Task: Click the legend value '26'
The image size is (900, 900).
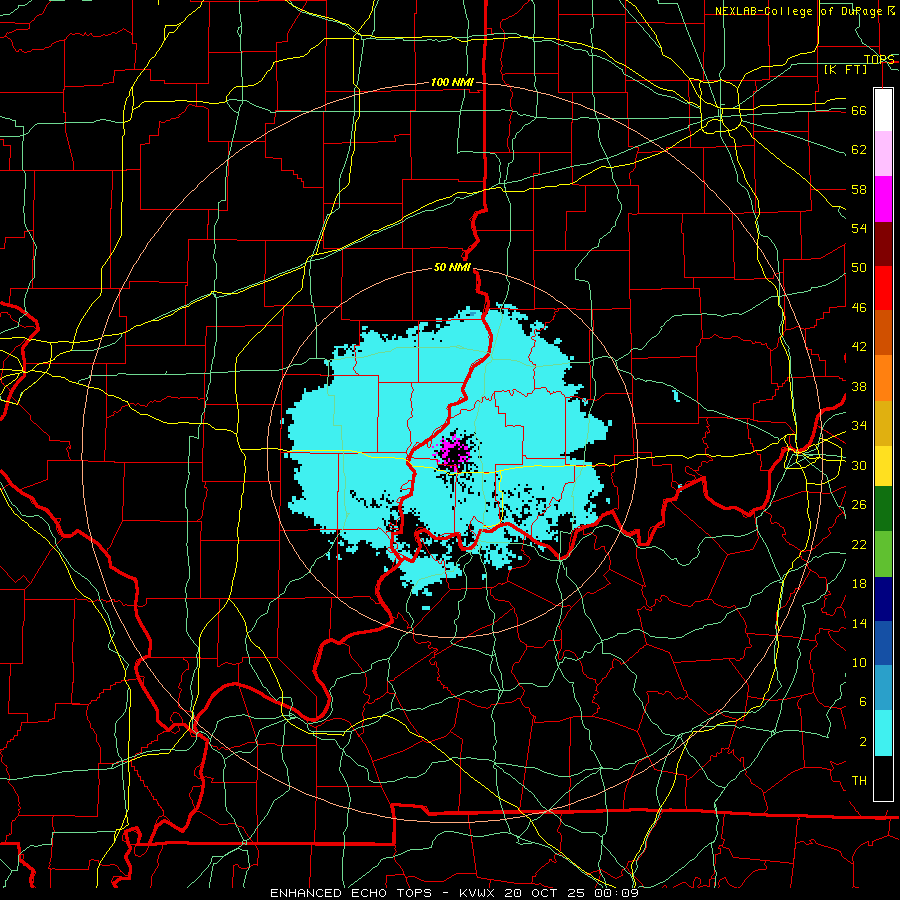Action: click(x=859, y=505)
